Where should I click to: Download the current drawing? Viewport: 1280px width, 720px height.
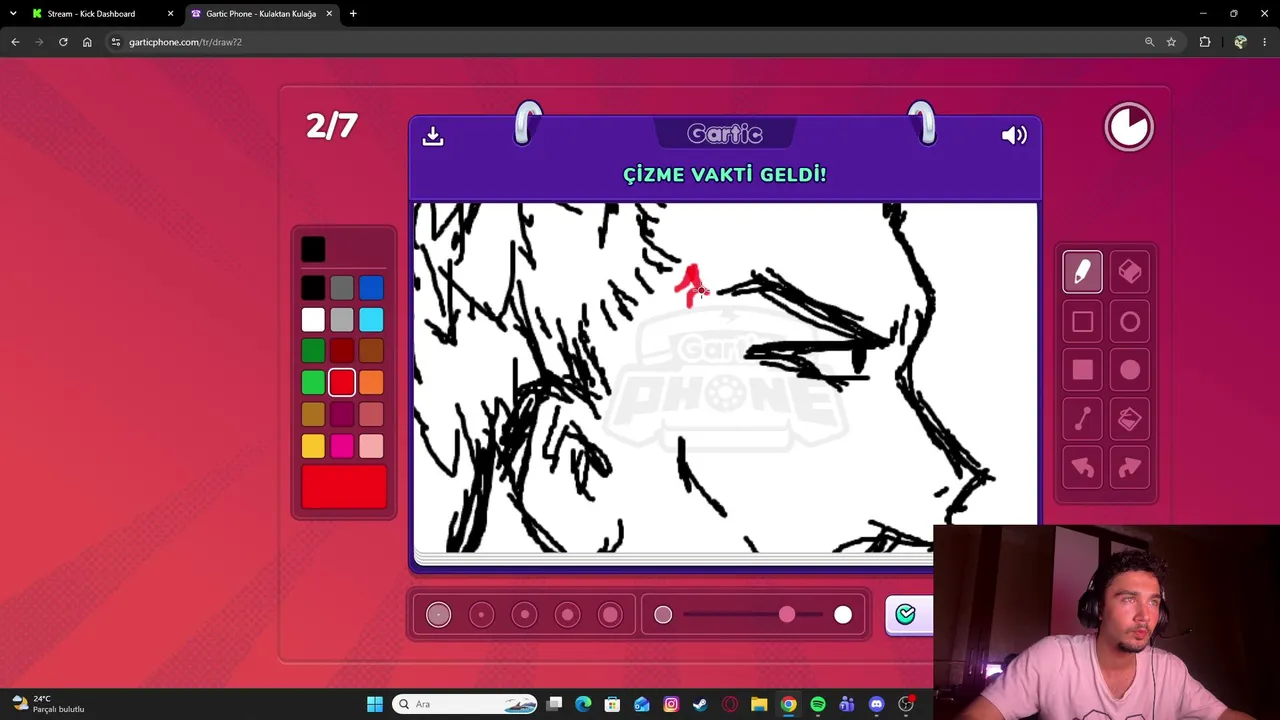pos(433,136)
